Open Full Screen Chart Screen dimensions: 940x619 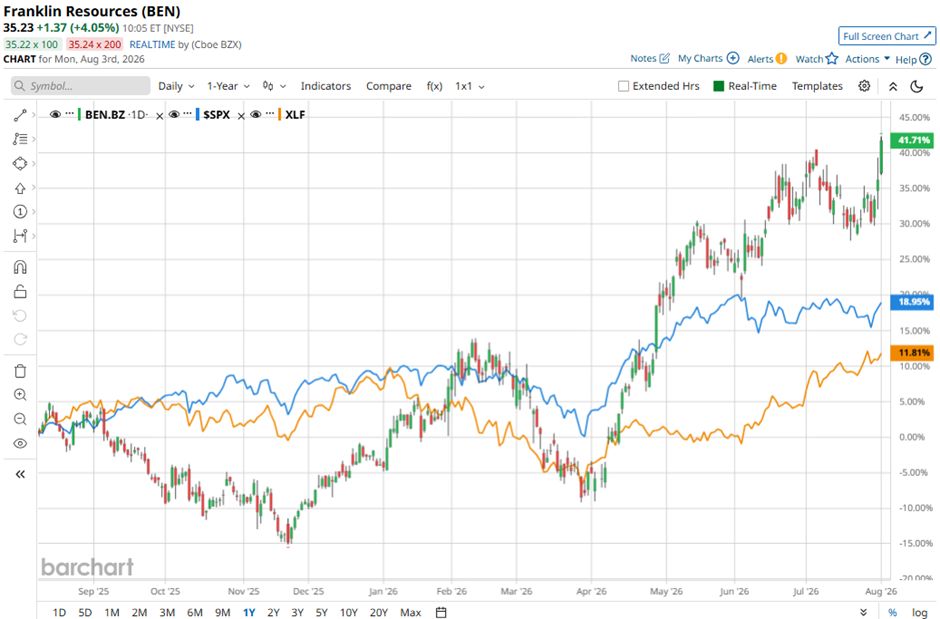coord(887,36)
